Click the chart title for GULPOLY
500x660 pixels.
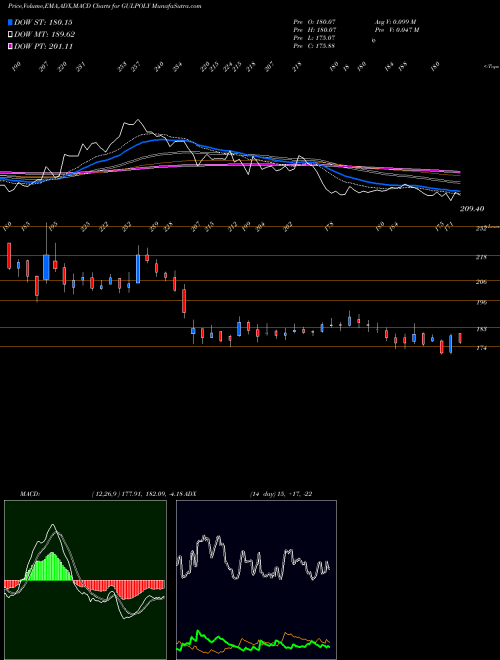(104, 6)
